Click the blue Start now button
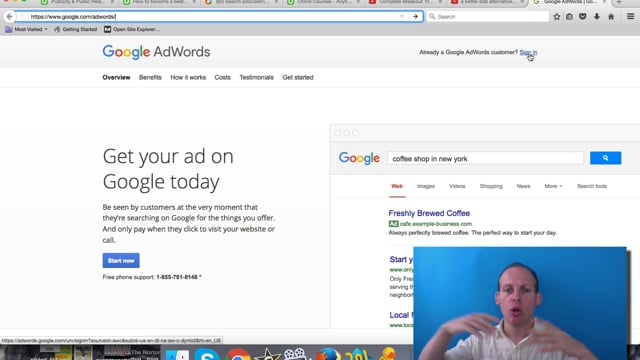640x360 pixels. click(121, 260)
